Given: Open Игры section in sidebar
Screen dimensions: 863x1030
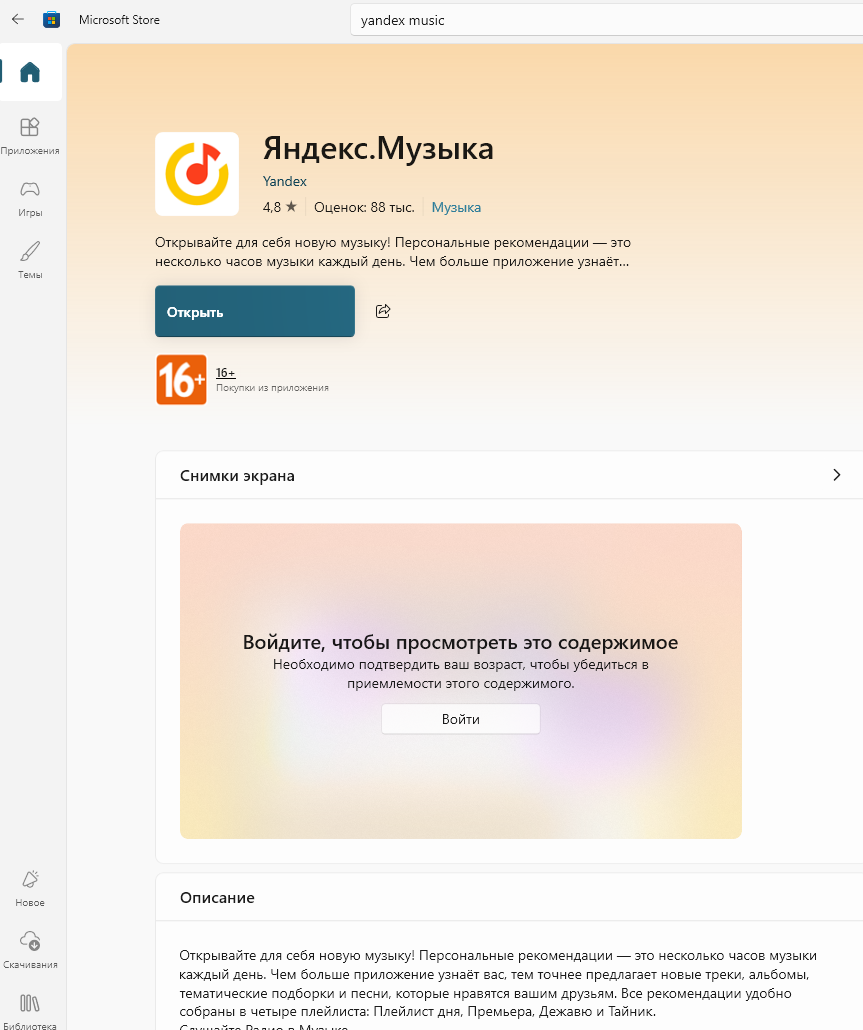Looking at the screenshot, I should coord(30,198).
